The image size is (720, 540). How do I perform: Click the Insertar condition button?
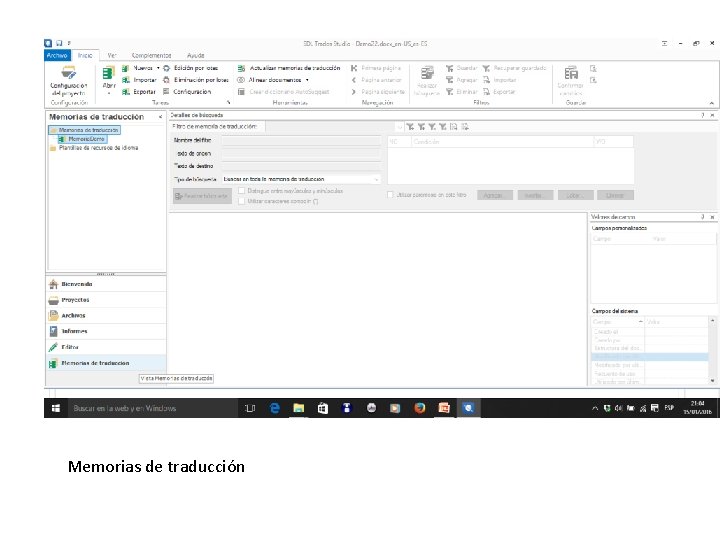(x=535, y=195)
